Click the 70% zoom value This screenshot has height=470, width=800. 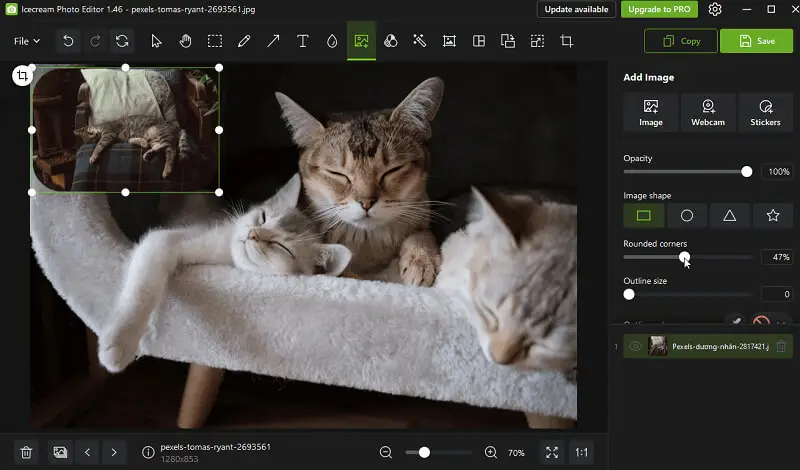point(516,453)
